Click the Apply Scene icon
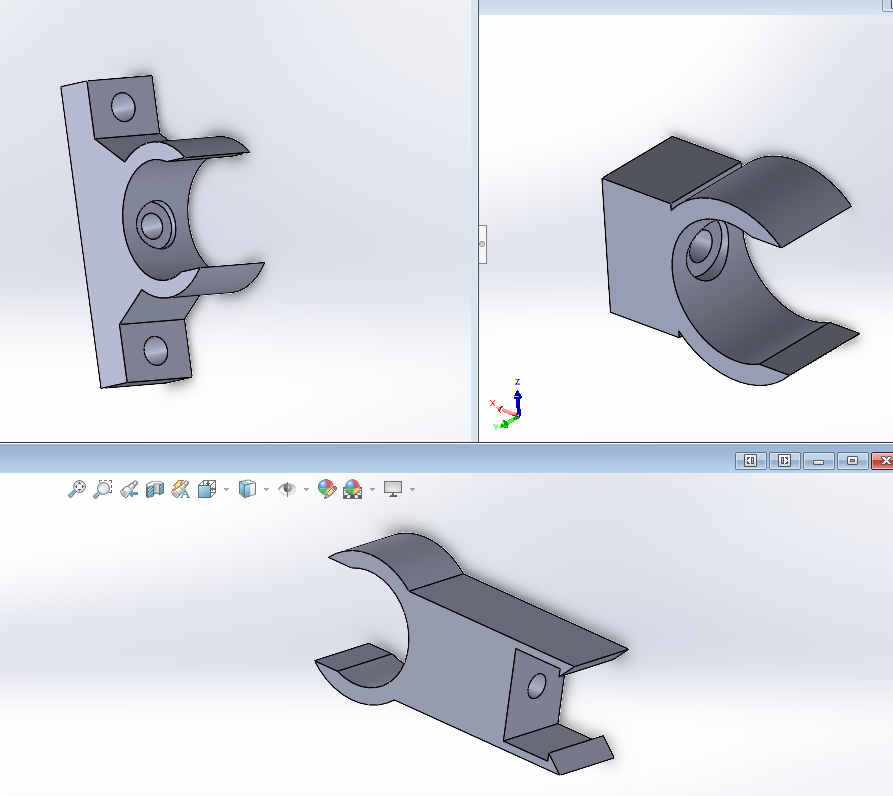Screen dimensions: 893x796 352,489
